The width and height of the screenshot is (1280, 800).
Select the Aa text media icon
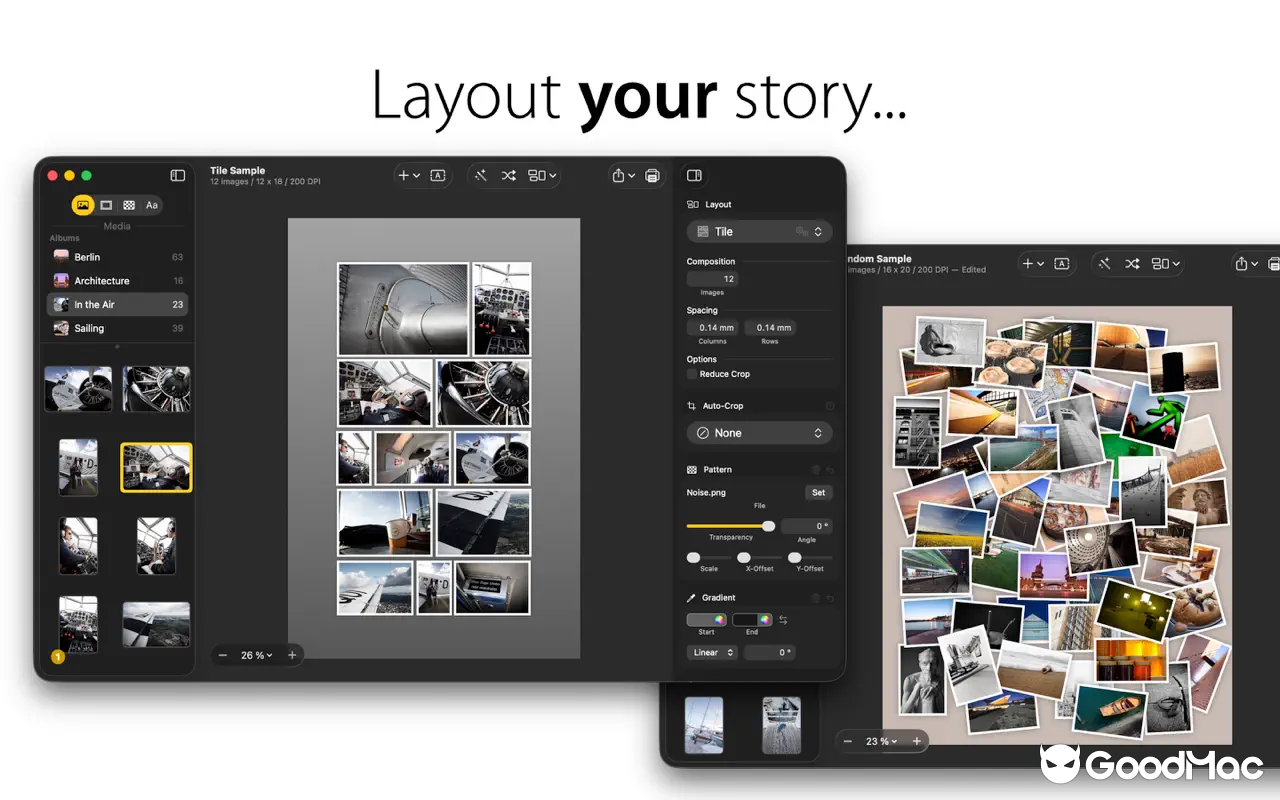coord(152,205)
